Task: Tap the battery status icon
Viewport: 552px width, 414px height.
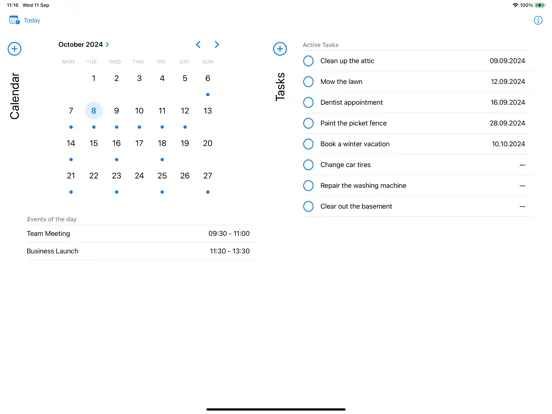Action: [x=540, y=5]
